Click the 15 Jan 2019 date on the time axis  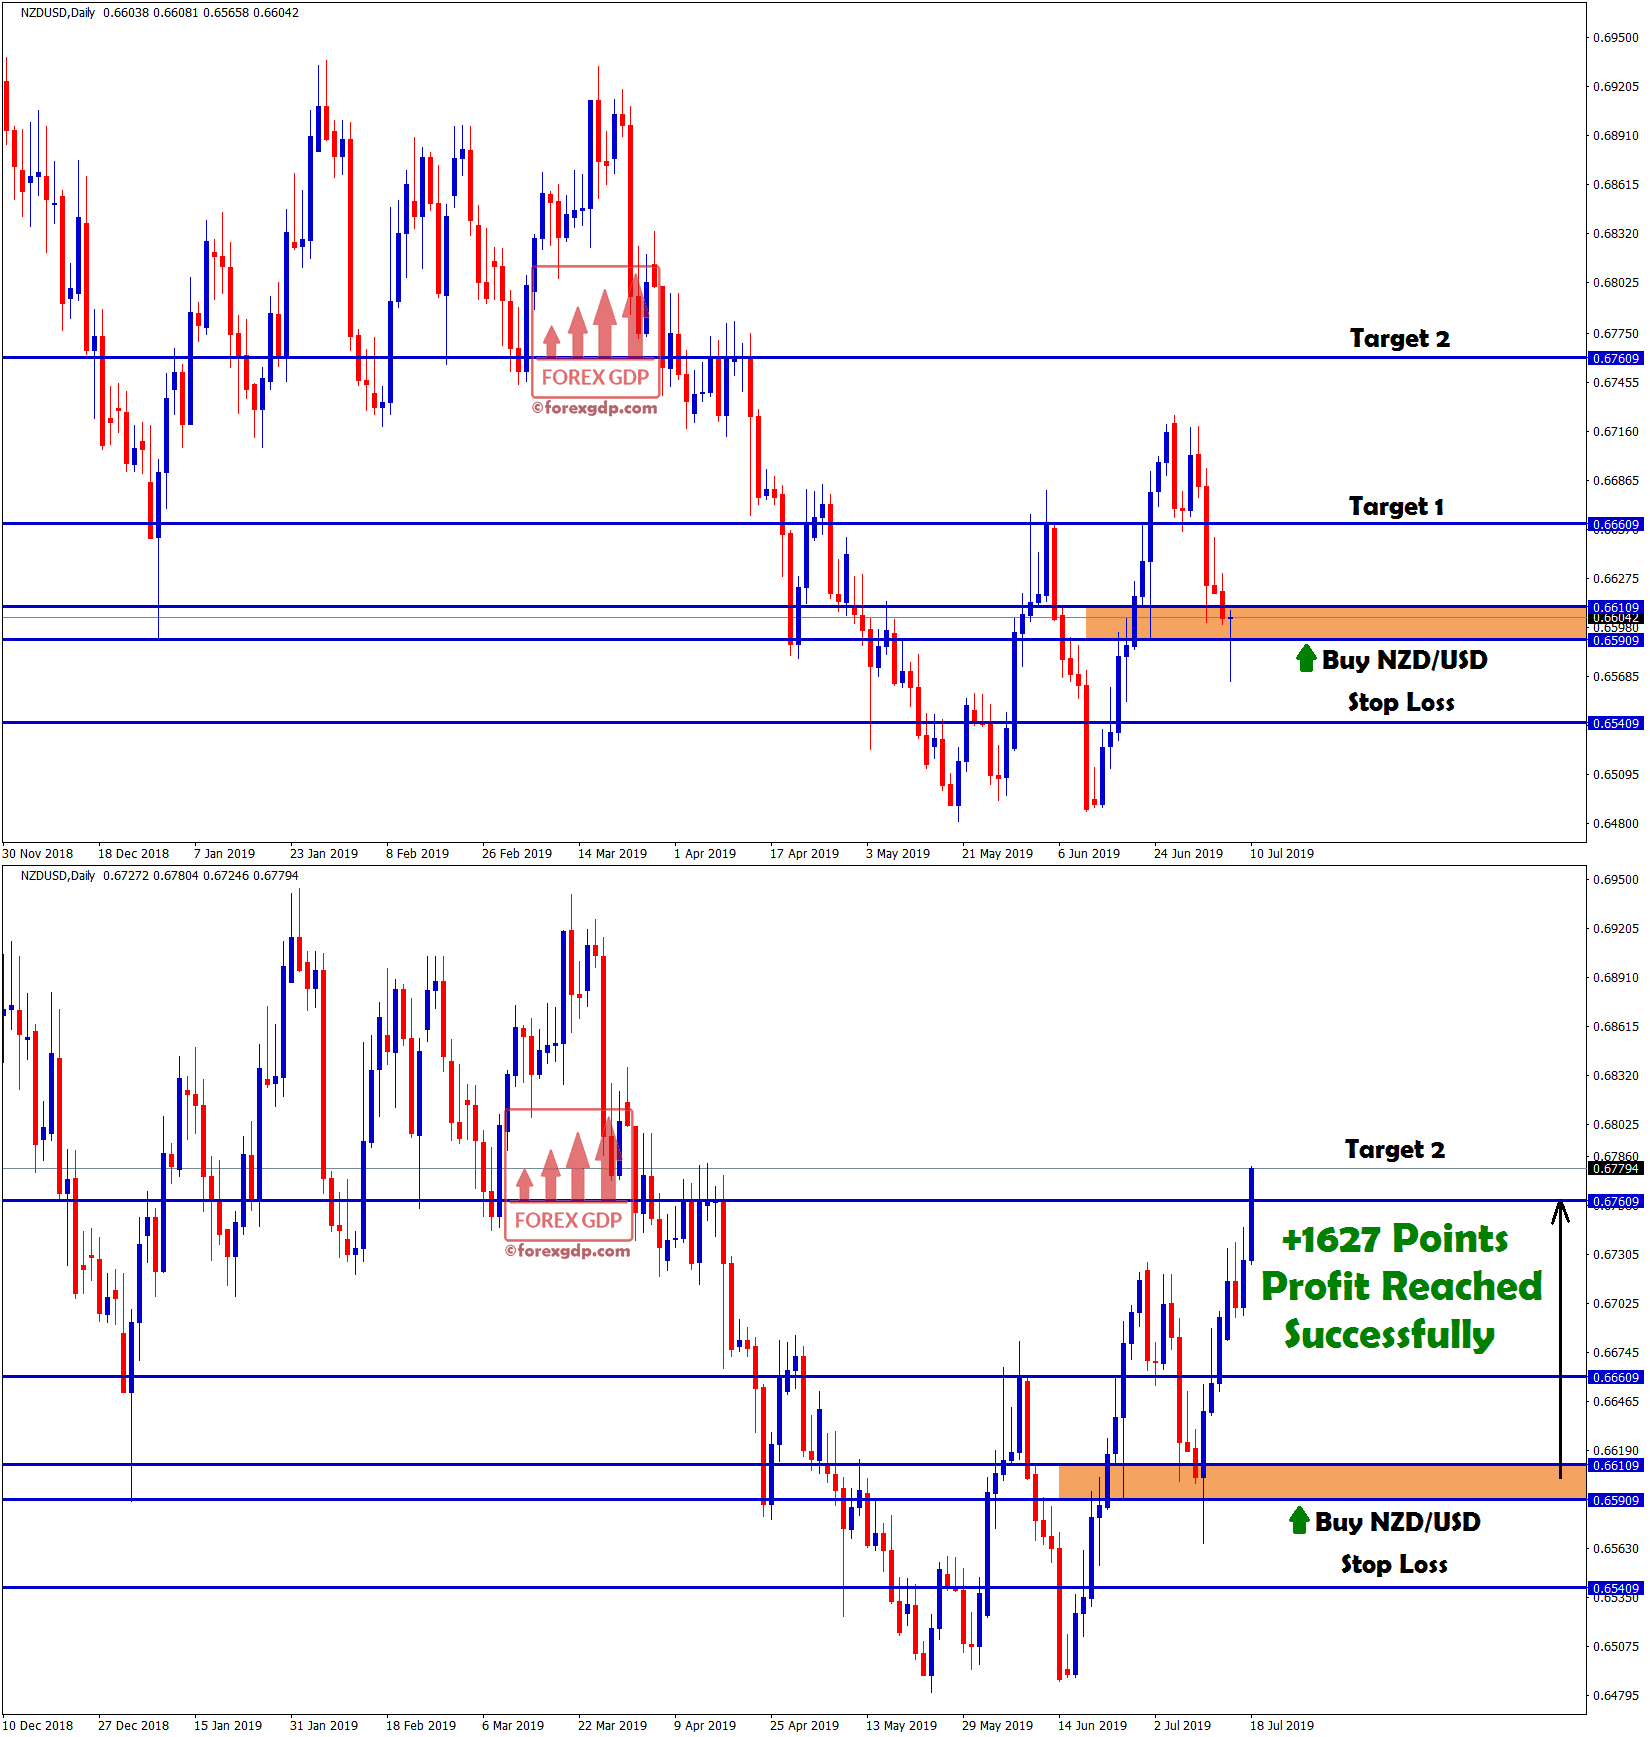coord(228,1725)
